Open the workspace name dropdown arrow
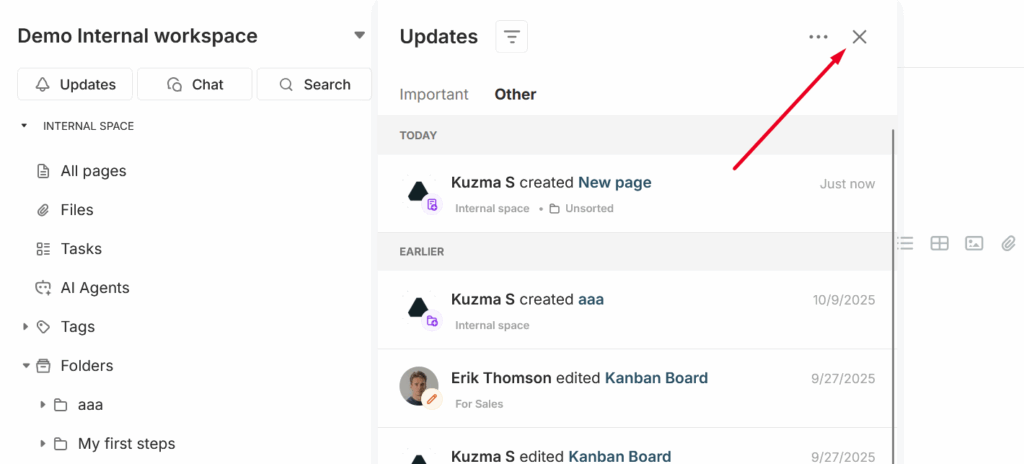The width and height of the screenshot is (1024, 464). click(x=360, y=36)
